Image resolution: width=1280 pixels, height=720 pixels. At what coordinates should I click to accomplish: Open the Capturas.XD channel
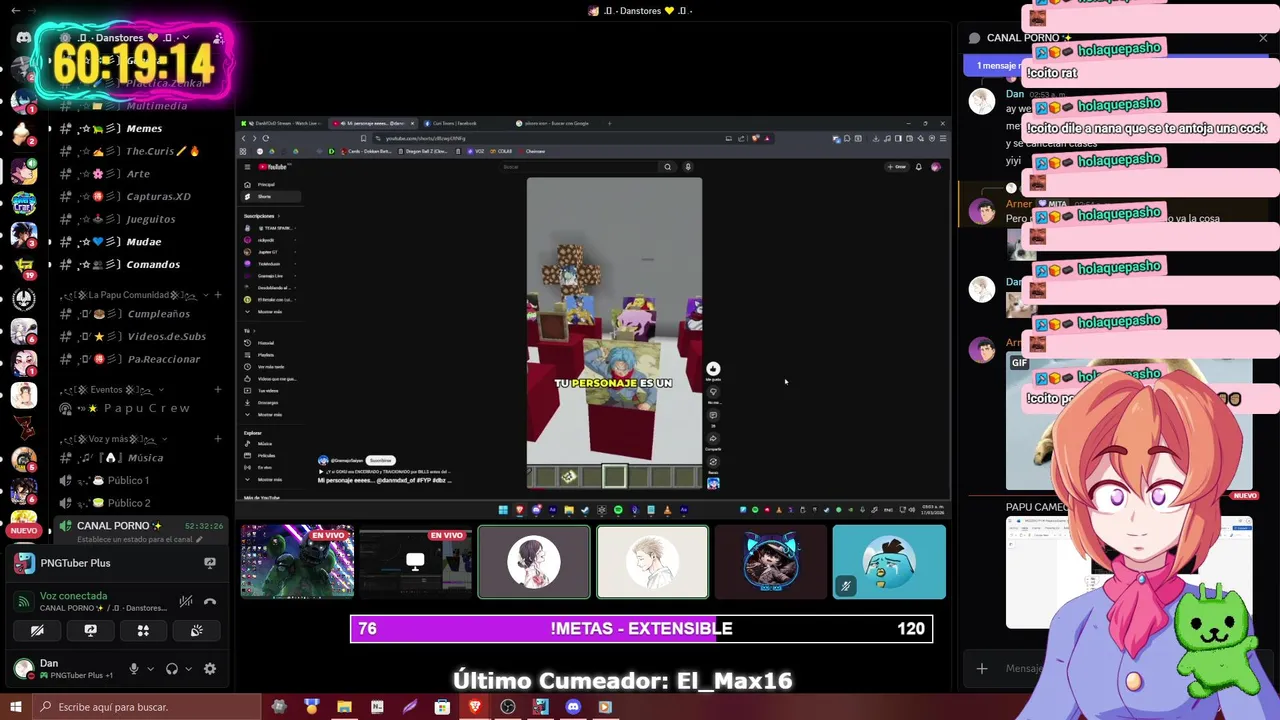click(x=144, y=196)
